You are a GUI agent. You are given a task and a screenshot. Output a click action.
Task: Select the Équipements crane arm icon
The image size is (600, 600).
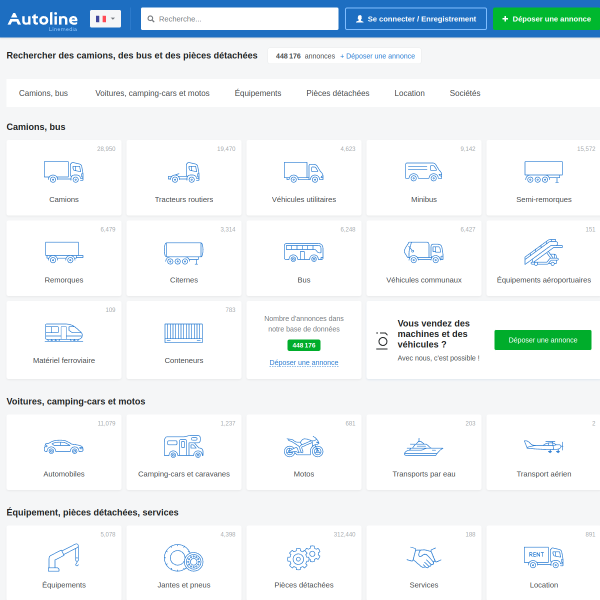[x=64, y=558]
